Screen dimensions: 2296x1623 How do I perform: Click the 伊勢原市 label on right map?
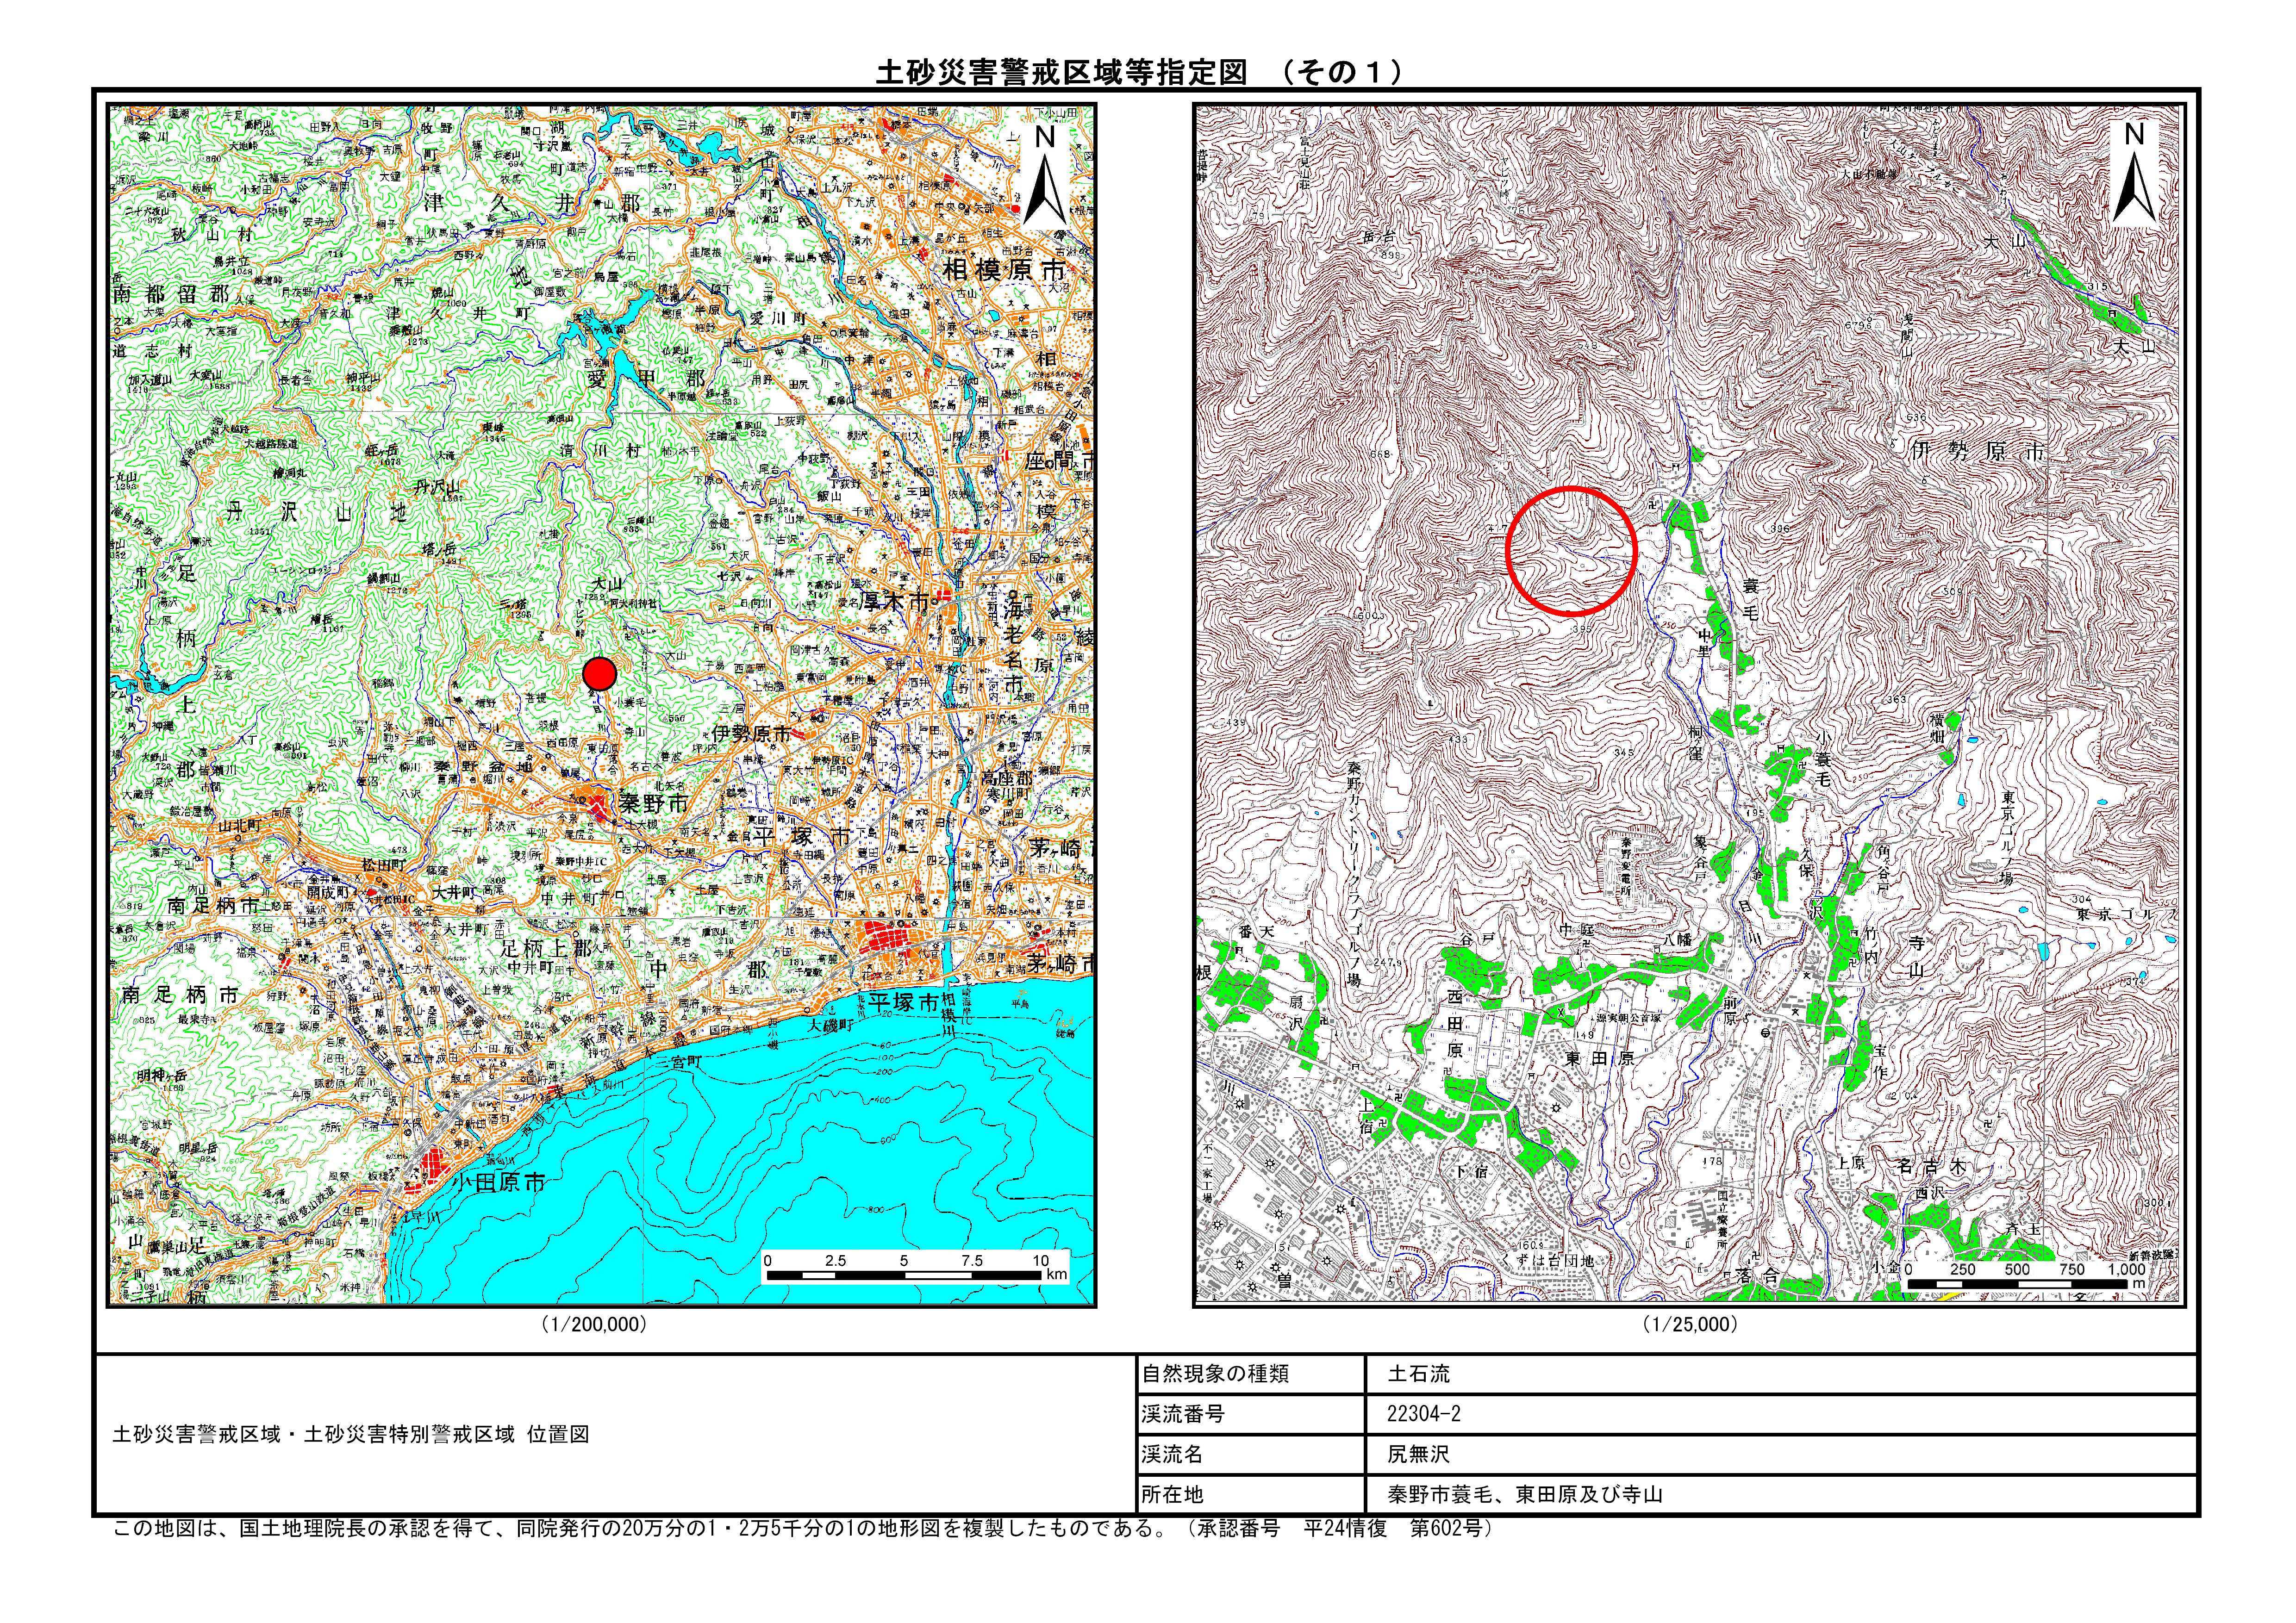pyautogui.click(x=1977, y=452)
